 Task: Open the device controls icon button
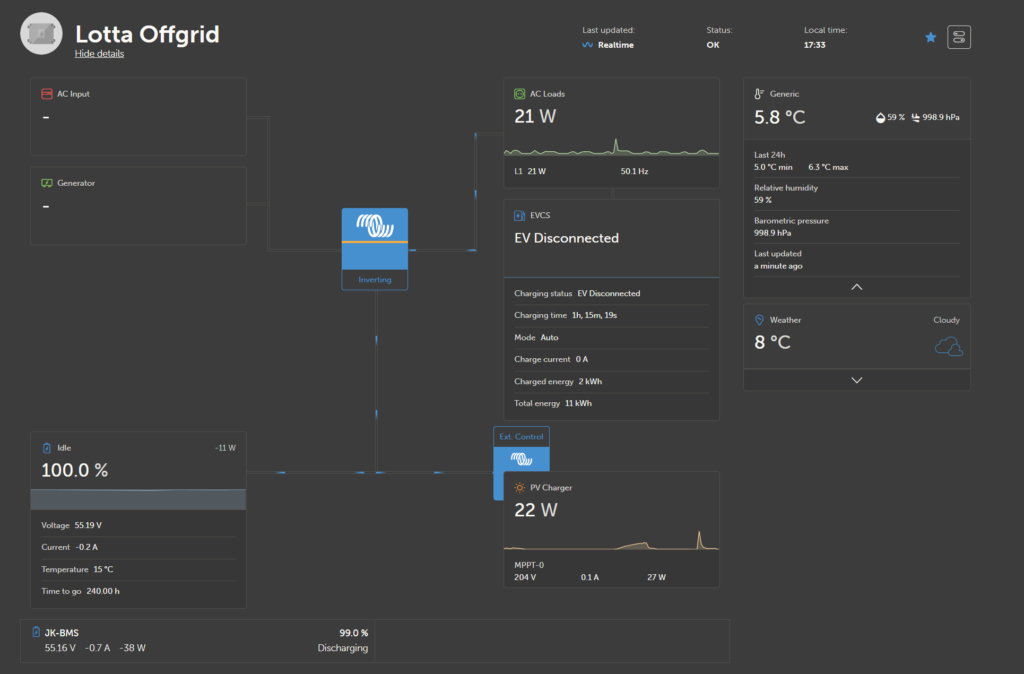tap(959, 37)
